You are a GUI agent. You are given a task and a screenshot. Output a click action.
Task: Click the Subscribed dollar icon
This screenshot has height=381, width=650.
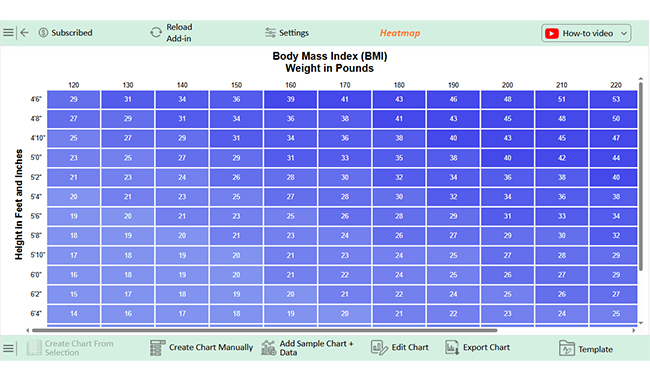click(x=43, y=32)
